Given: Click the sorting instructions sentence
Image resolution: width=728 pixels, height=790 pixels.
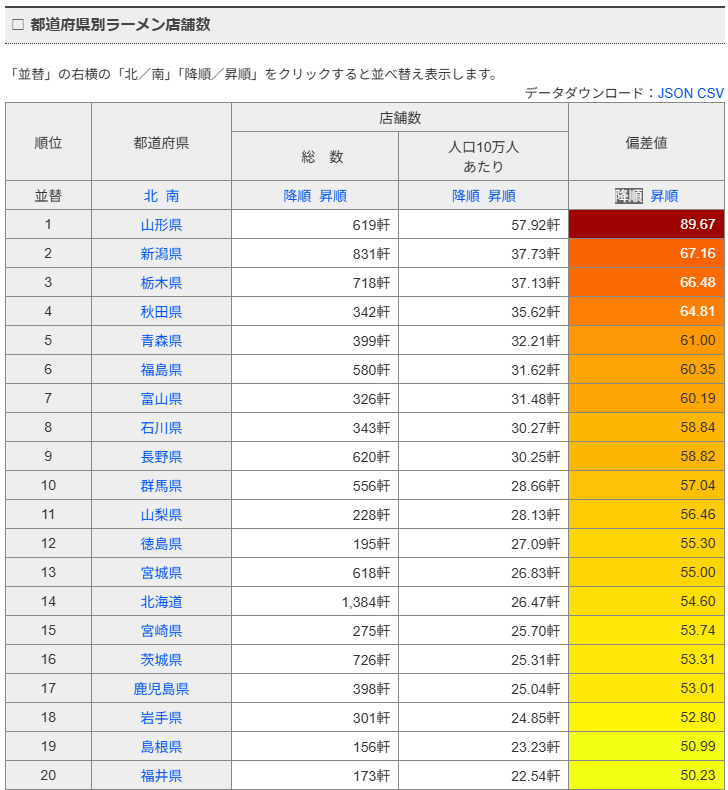Looking at the screenshot, I should pos(255,74).
